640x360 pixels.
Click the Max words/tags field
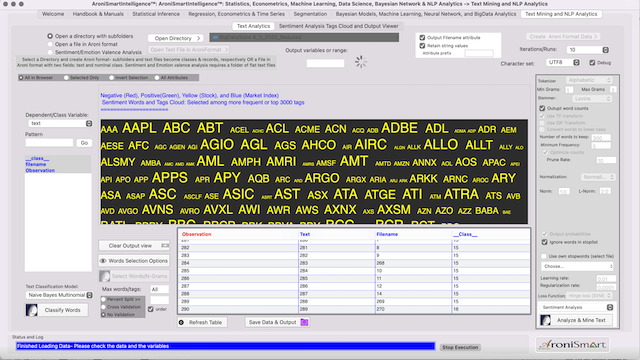pyautogui.click(x=160, y=289)
